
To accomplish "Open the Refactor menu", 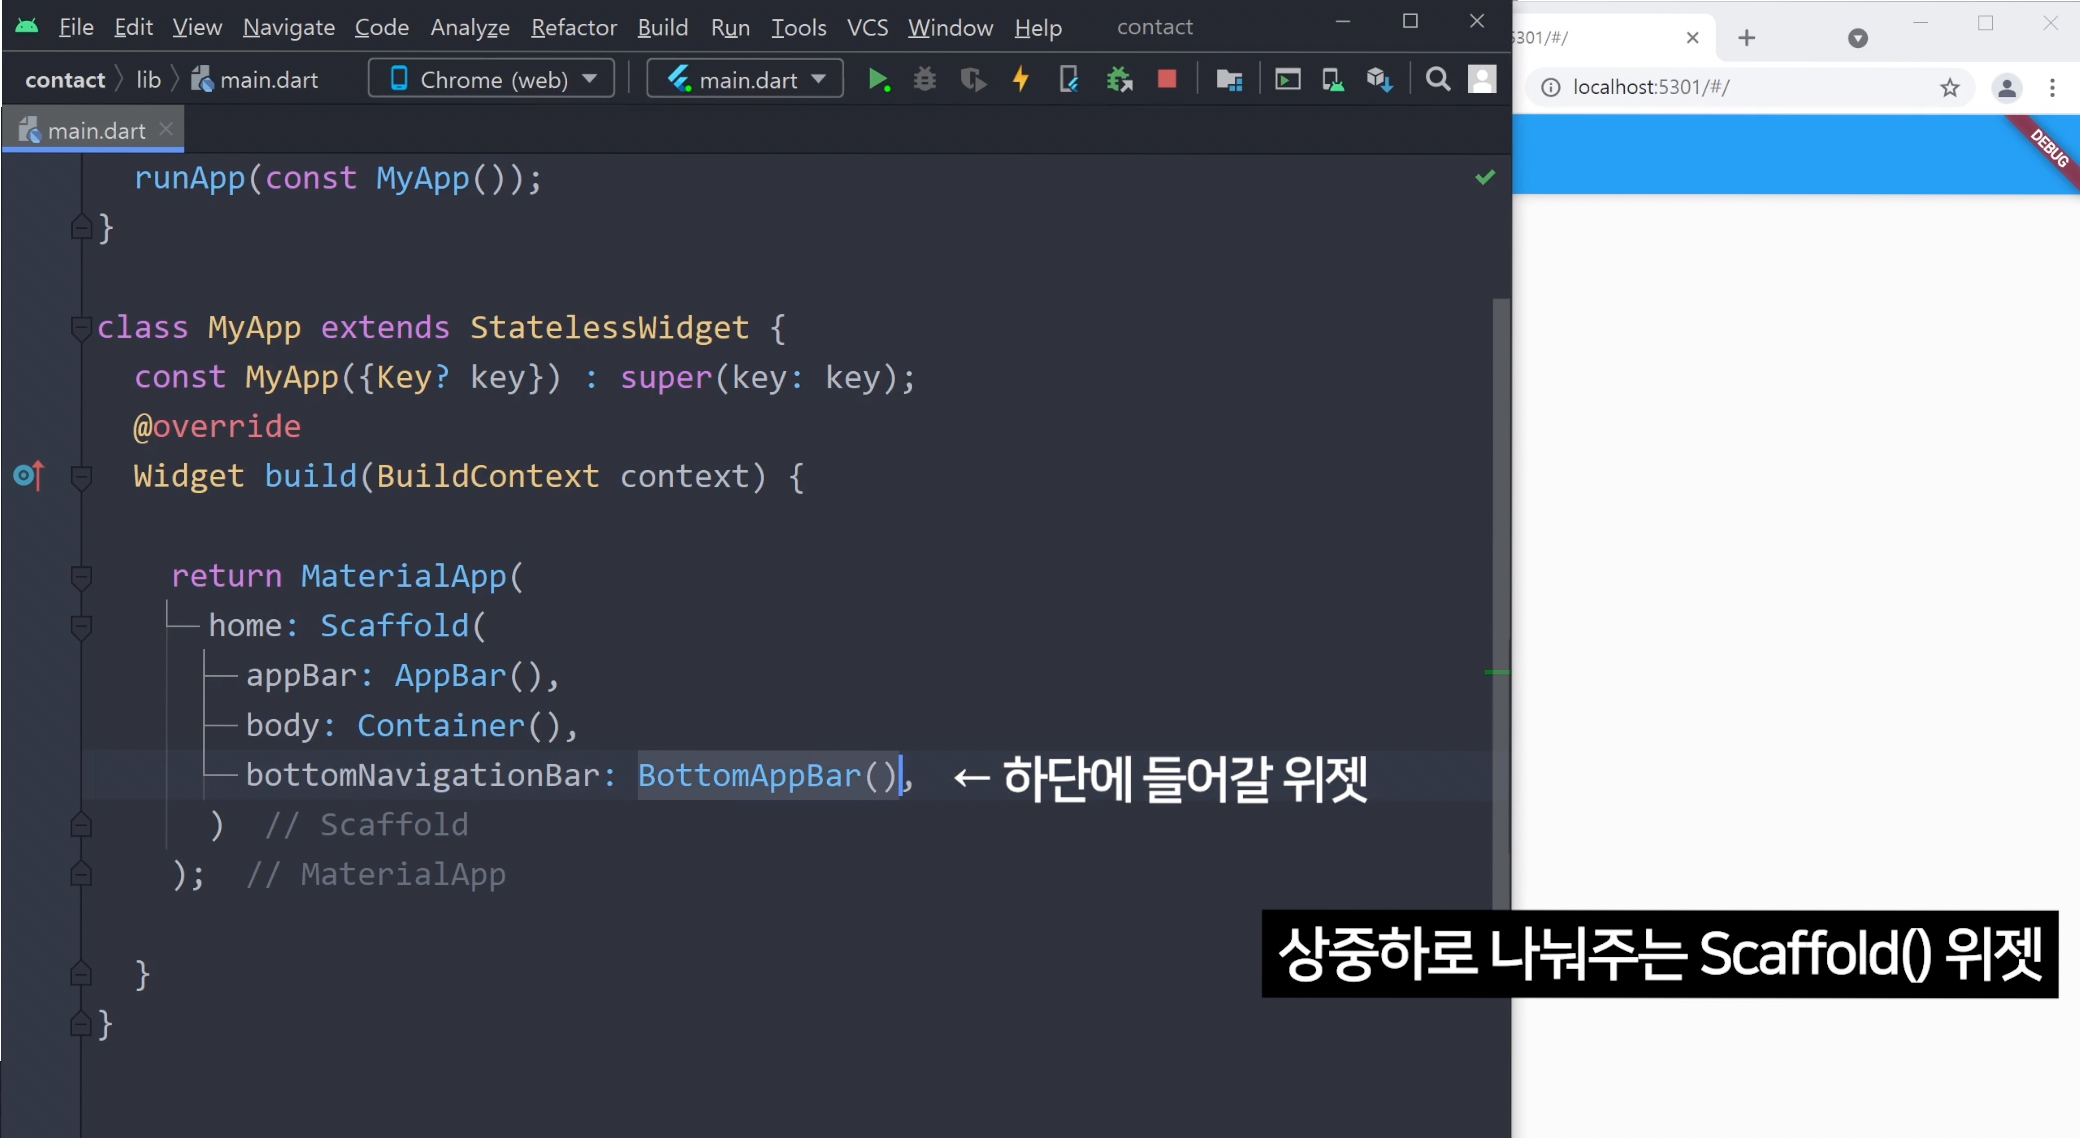I will 573,27.
